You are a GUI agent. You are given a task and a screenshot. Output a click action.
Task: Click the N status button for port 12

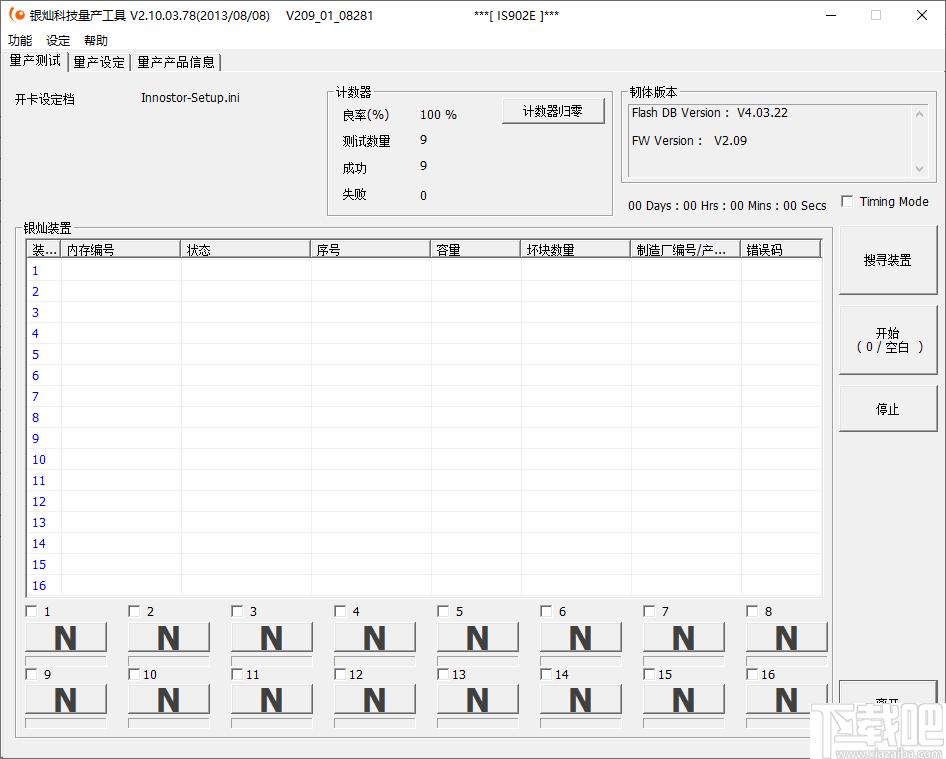pyautogui.click(x=375, y=699)
